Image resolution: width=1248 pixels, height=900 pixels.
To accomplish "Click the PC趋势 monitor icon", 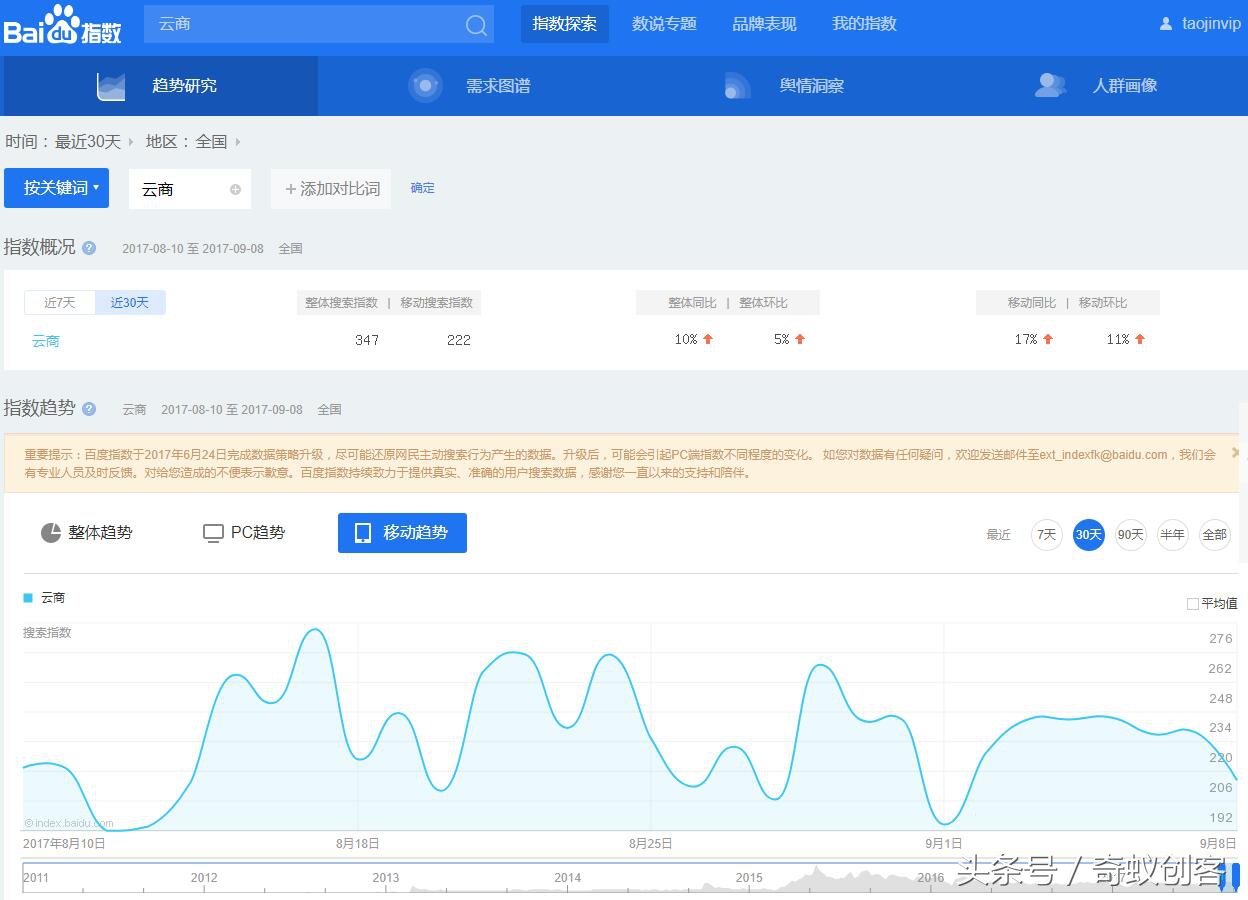I will [x=213, y=533].
